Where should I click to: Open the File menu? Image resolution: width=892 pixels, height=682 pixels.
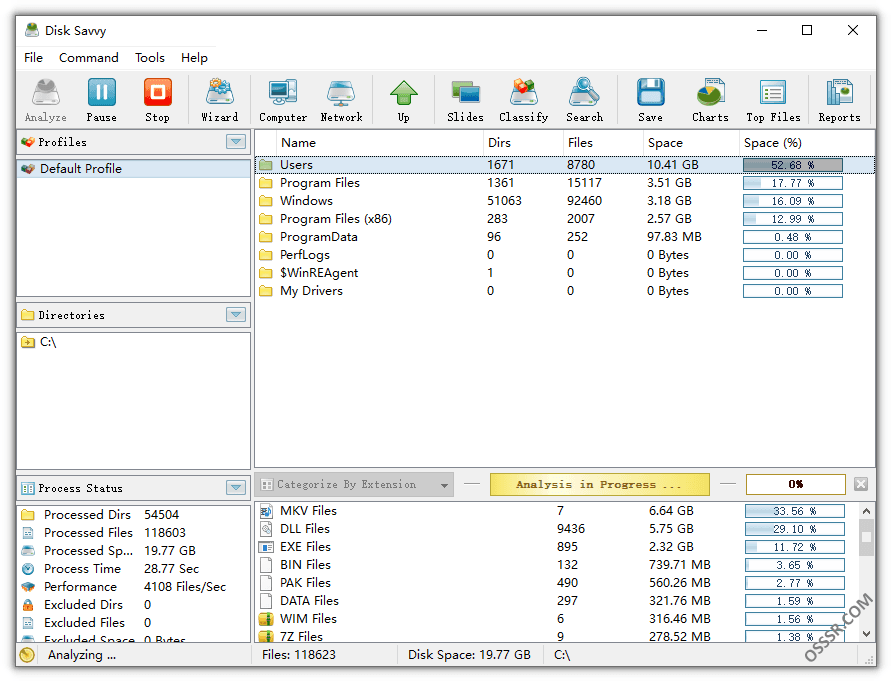tap(33, 57)
